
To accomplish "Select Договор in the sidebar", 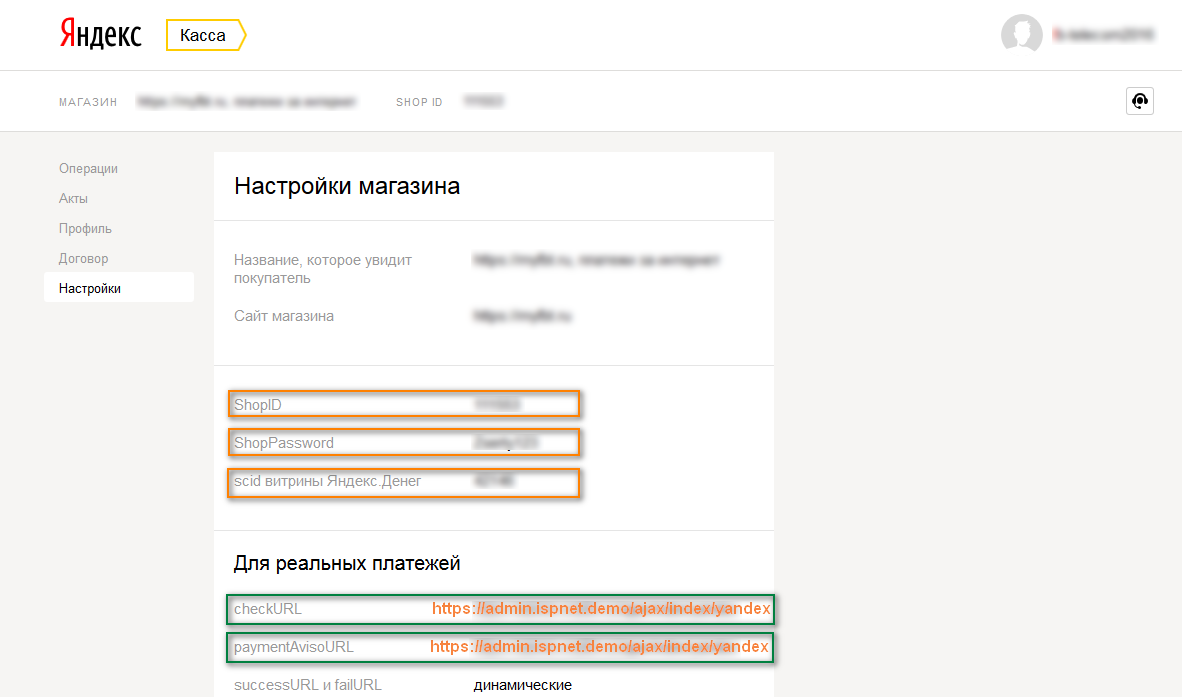I will (x=83, y=259).
